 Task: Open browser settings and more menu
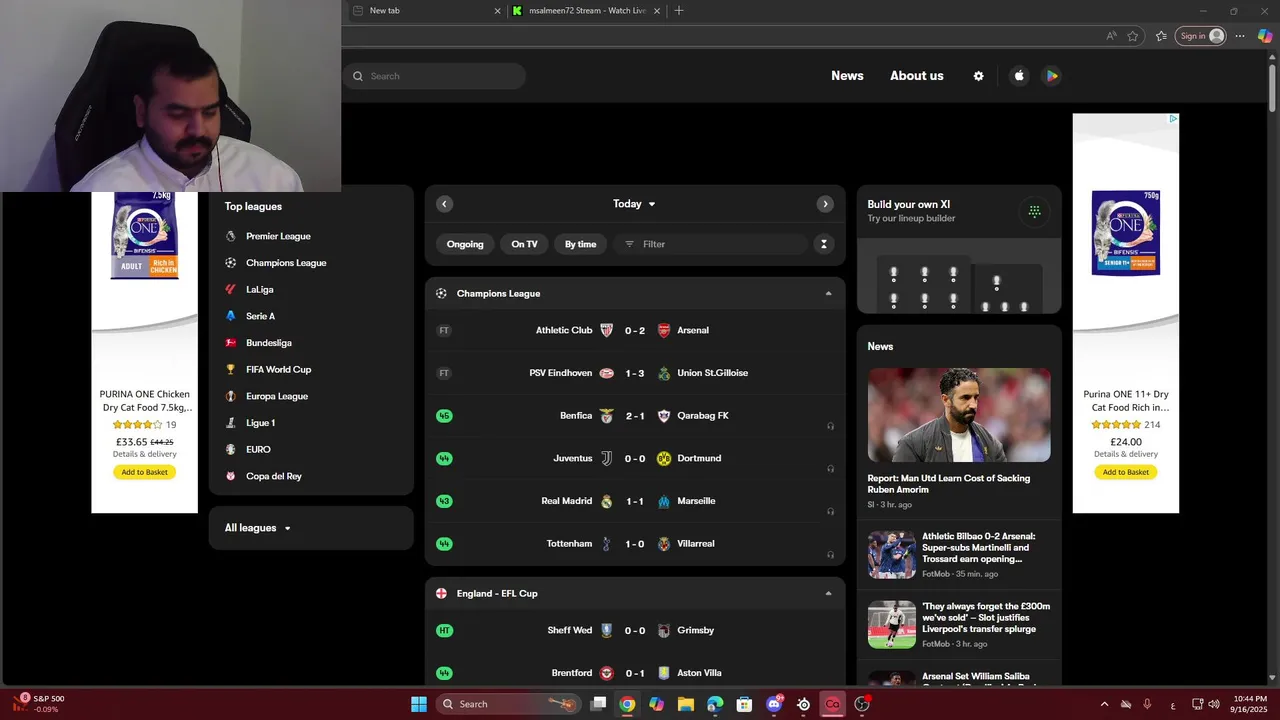(1240, 36)
